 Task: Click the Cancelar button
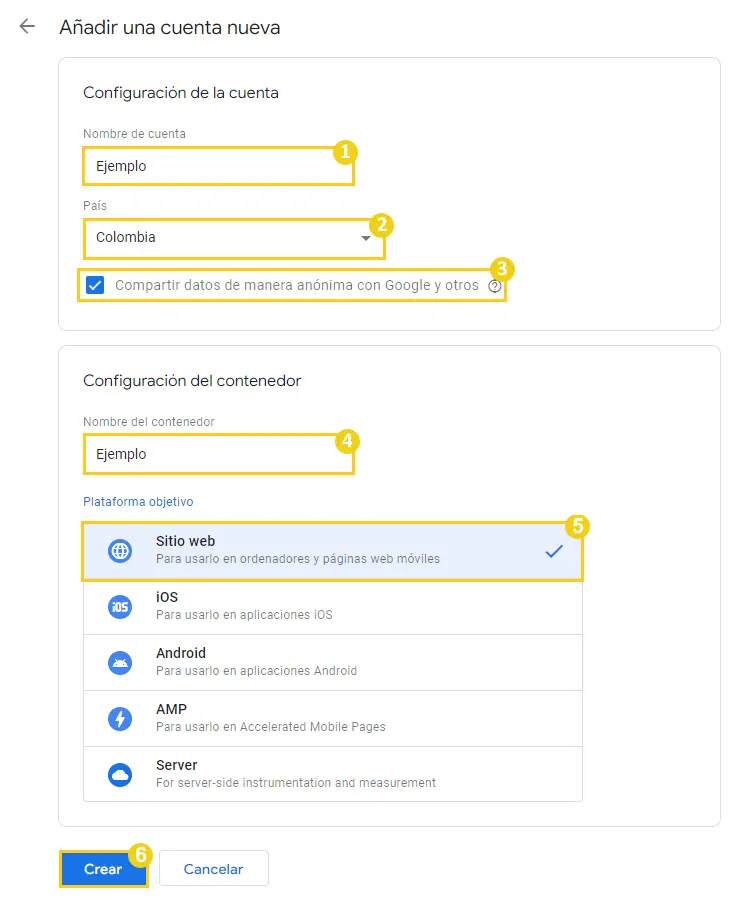pyautogui.click(x=214, y=869)
